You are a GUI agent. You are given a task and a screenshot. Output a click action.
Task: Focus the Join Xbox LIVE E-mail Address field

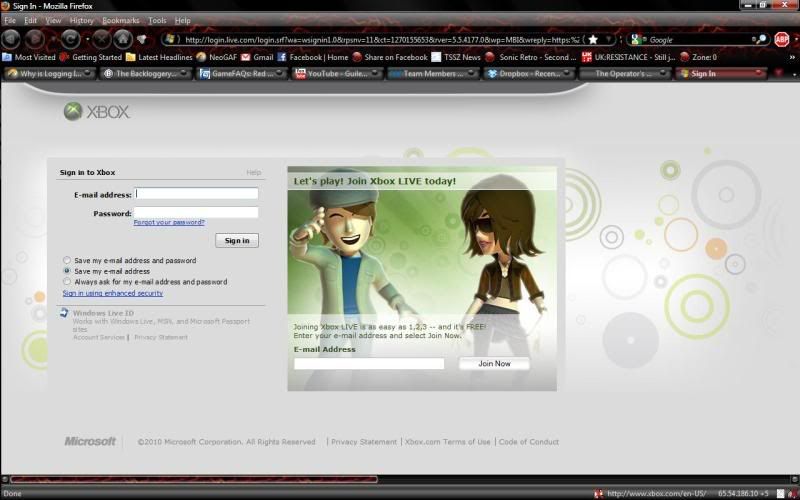click(x=369, y=363)
